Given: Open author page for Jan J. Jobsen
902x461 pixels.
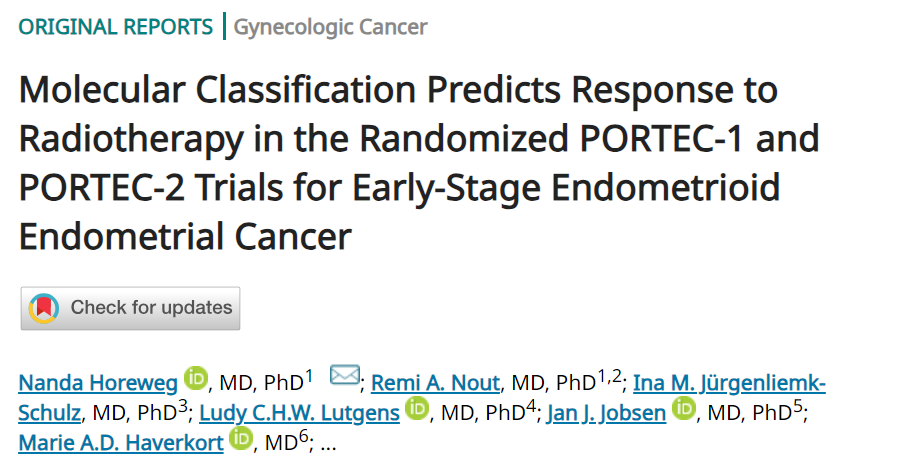Looking at the screenshot, I should tap(606, 411).
